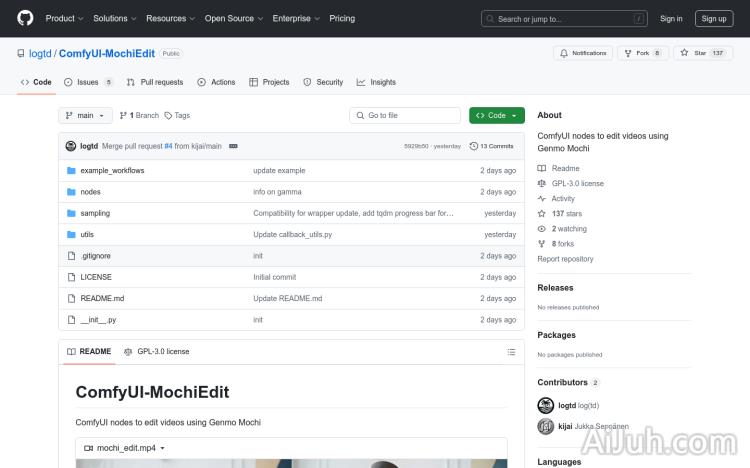750x468 pixels.
Task: Expand the main branch selector
Action: pyautogui.click(x=84, y=116)
